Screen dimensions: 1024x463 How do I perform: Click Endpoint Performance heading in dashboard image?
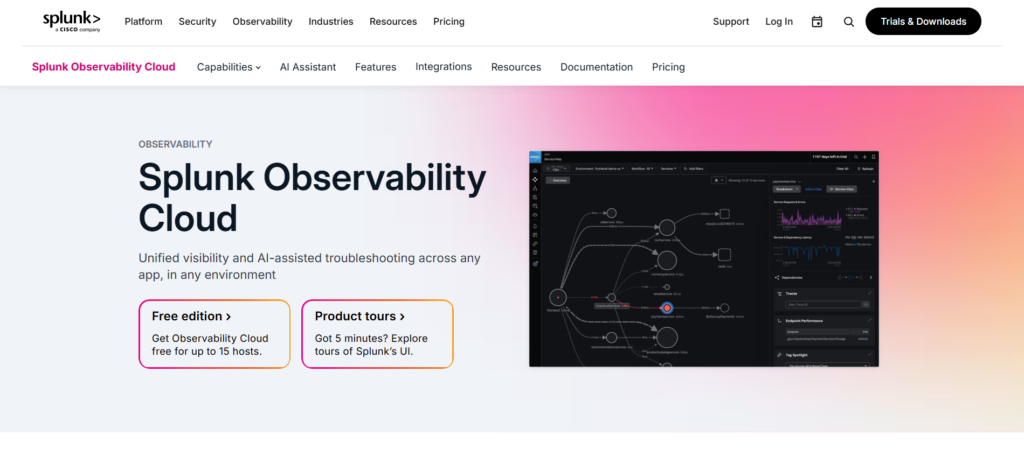pos(804,321)
